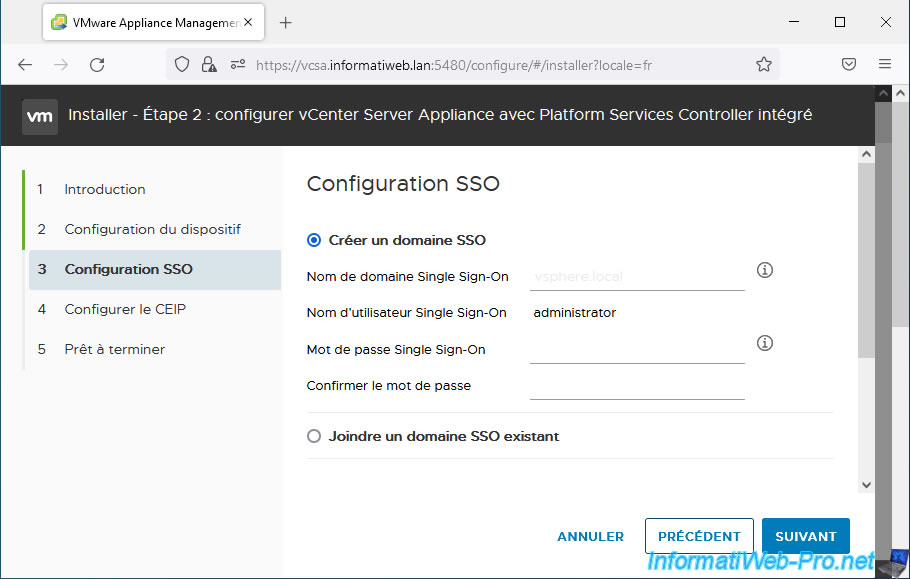Show info for Single Sign-On password

pos(765,343)
